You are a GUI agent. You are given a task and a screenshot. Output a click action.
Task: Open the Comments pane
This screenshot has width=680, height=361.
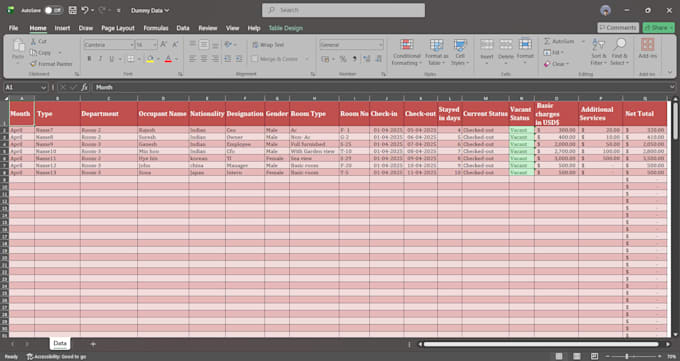pos(618,28)
